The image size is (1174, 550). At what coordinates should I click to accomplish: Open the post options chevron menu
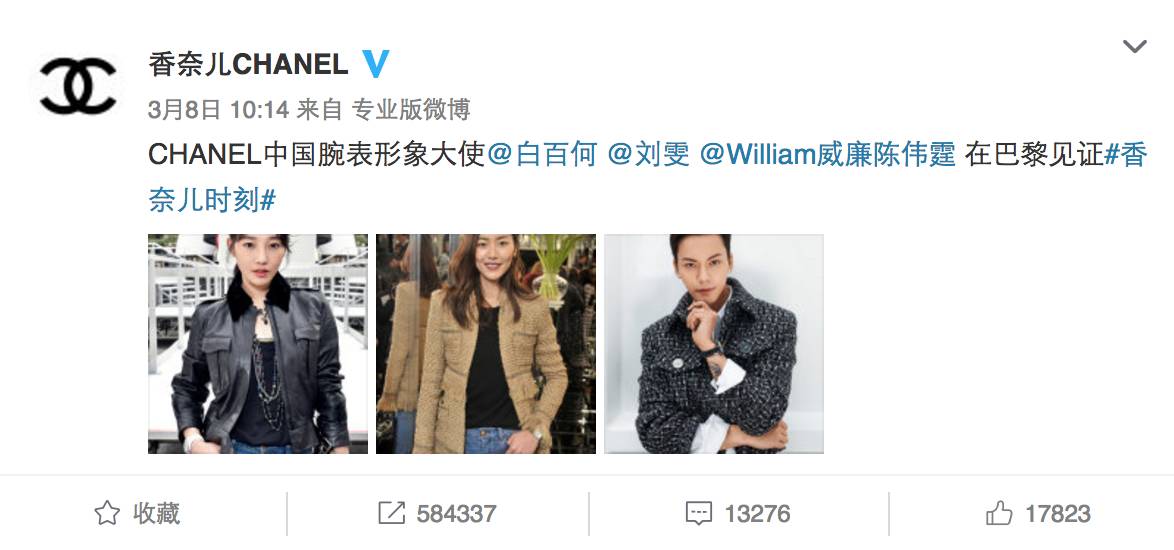(x=1135, y=46)
